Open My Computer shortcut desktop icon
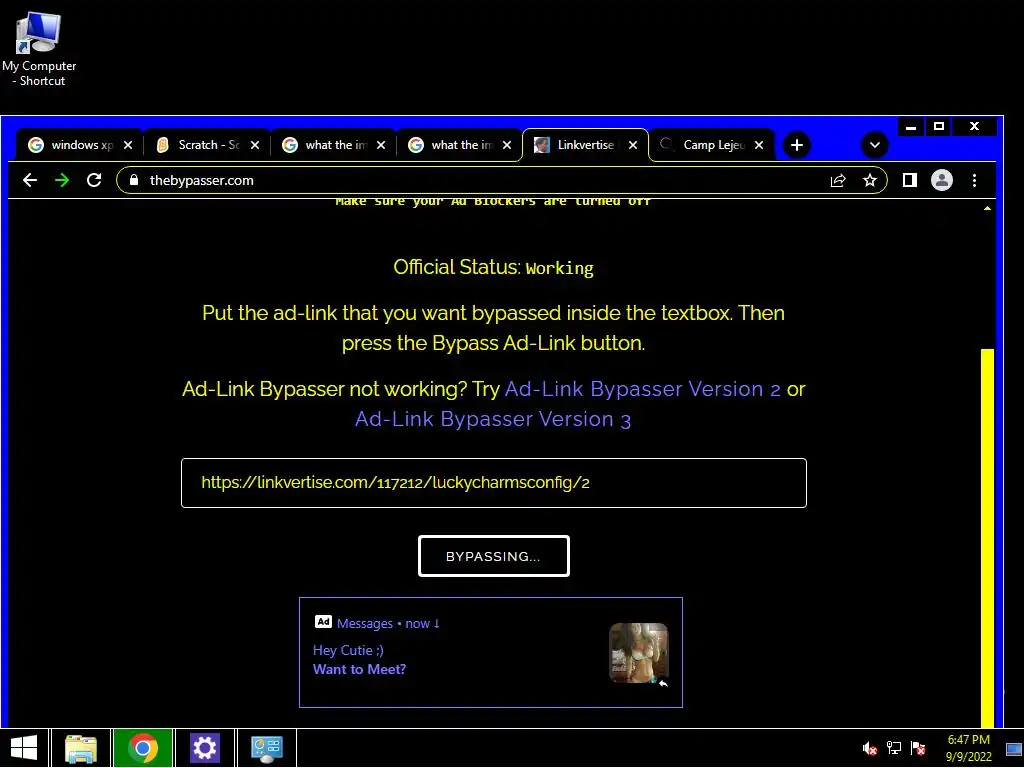This screenshot has width=1024, height=768. tap(38, 50)
